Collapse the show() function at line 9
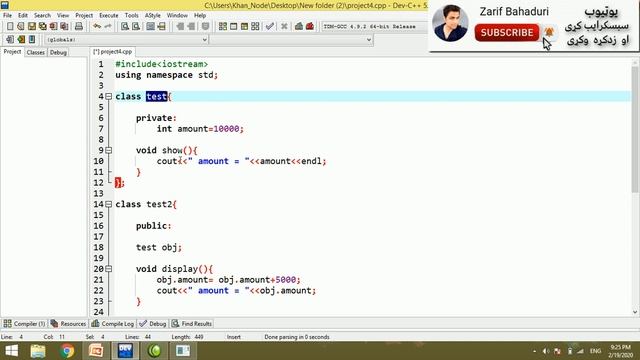 point(109,151)
